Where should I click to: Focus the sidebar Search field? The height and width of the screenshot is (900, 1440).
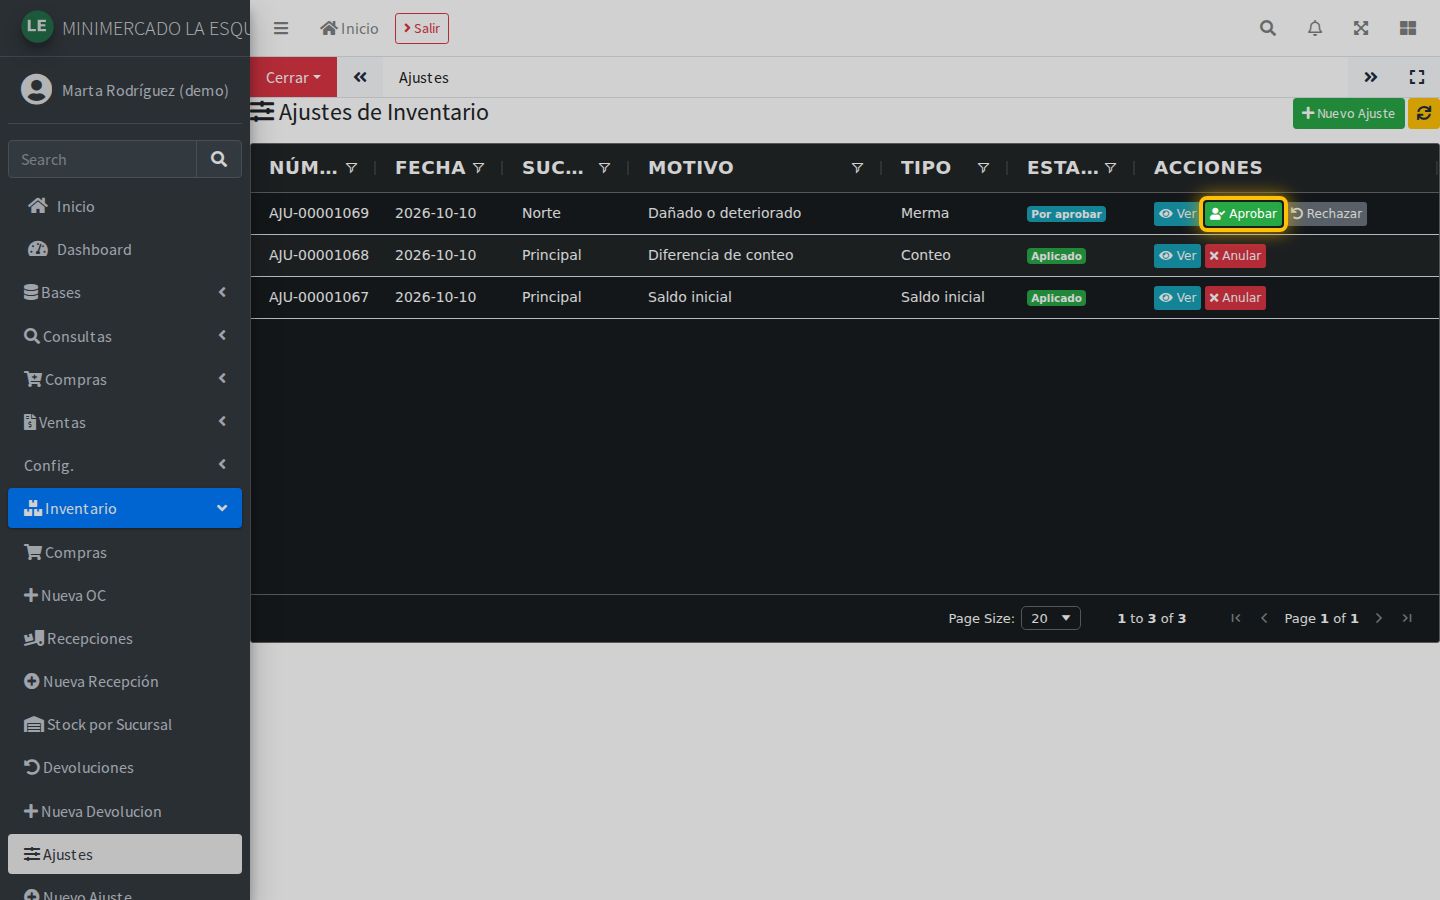[102, 159]
